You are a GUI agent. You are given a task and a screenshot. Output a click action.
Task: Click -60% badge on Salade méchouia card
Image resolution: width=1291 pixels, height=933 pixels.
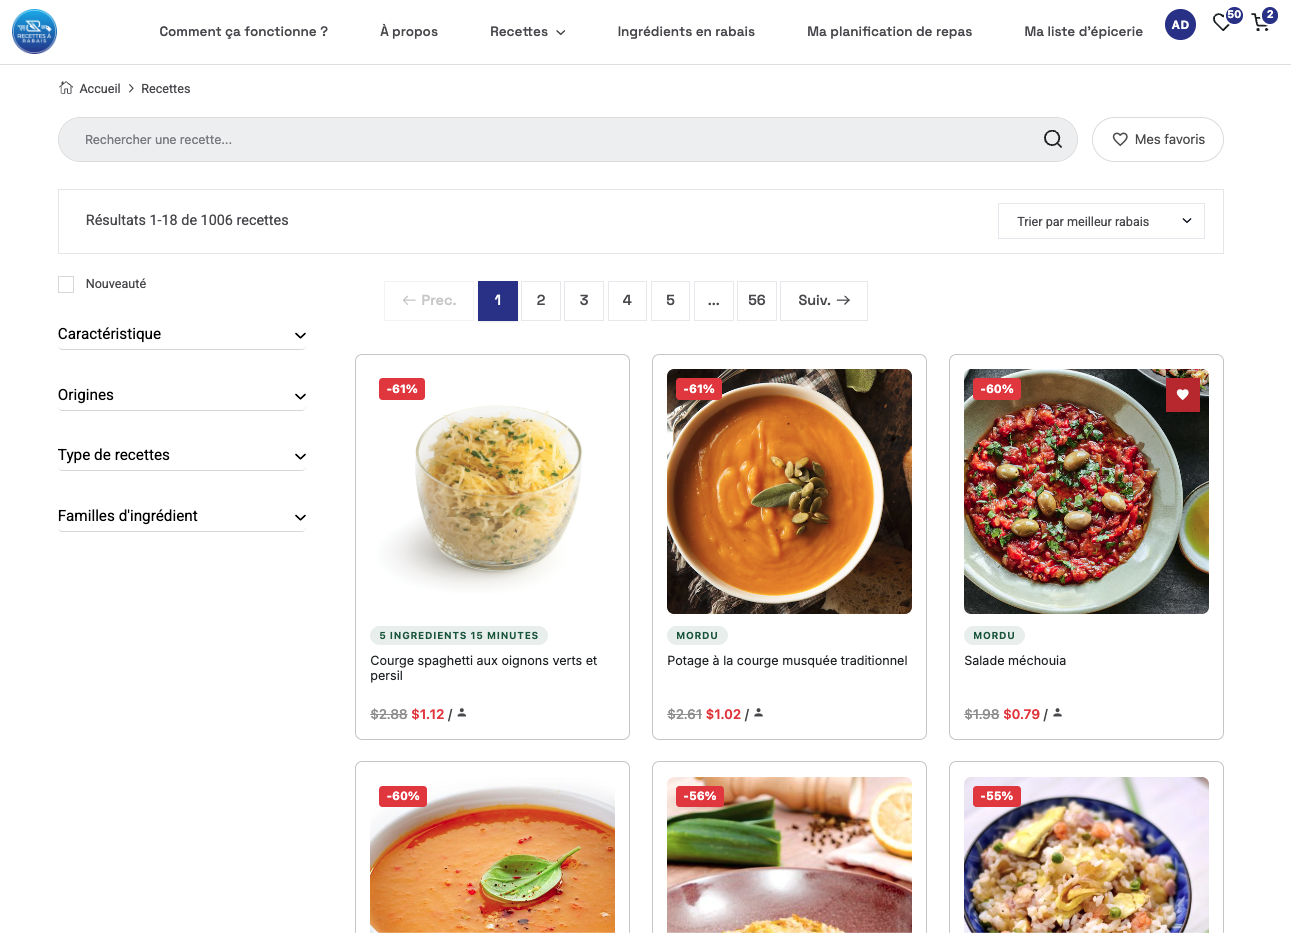pyautogui.click(x=997, y=389)
